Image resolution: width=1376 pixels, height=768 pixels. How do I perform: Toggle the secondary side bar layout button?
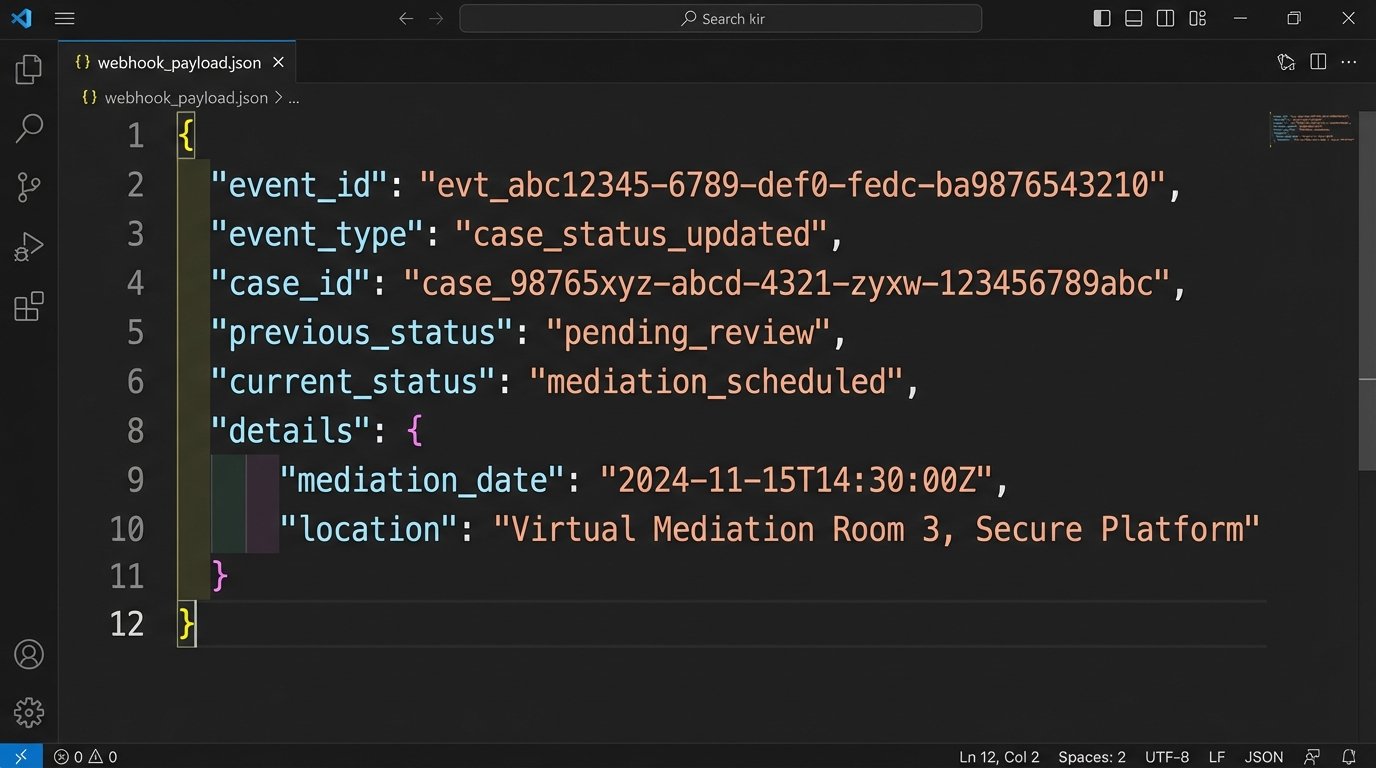1166,18
